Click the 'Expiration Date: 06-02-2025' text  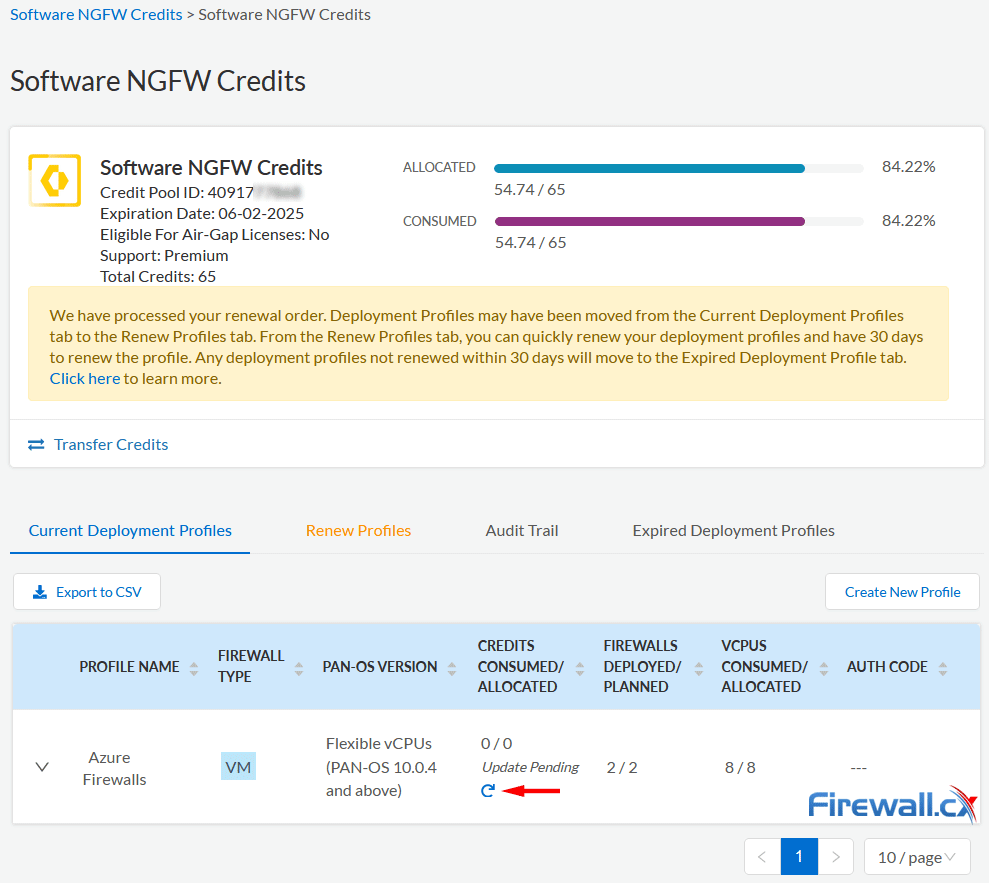pyautogui.click(x=202, y=213)
